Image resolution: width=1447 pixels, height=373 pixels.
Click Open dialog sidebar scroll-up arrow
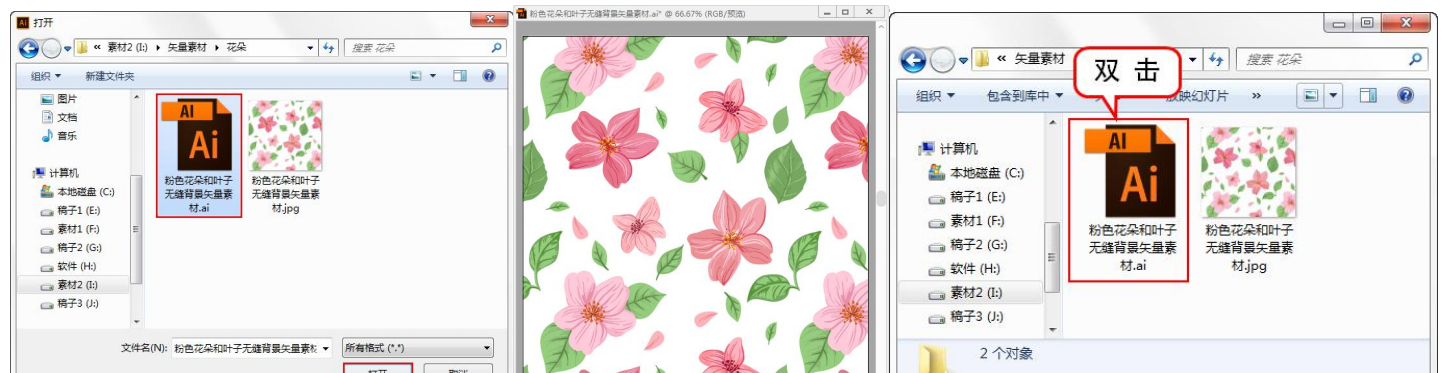pyautogui.click(x=137, y=98)
